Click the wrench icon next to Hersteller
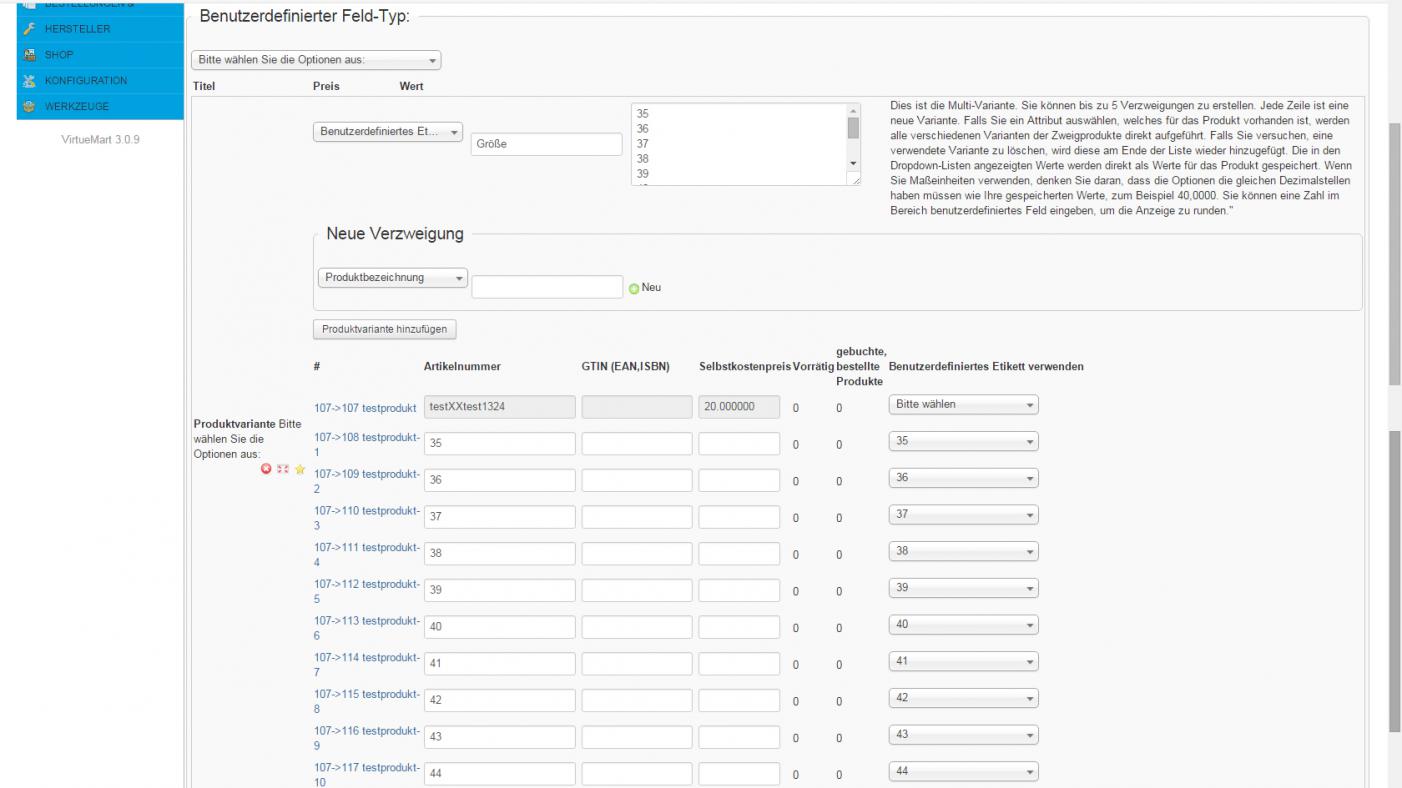Viewport: 1402px width, 788px height. point(29,29)
